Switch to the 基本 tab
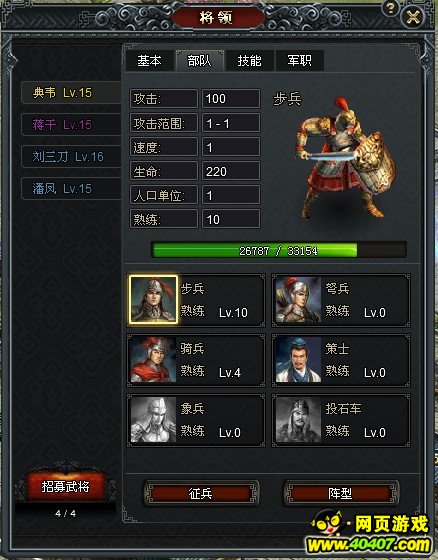Screen dimensions: 438x560 149,61
